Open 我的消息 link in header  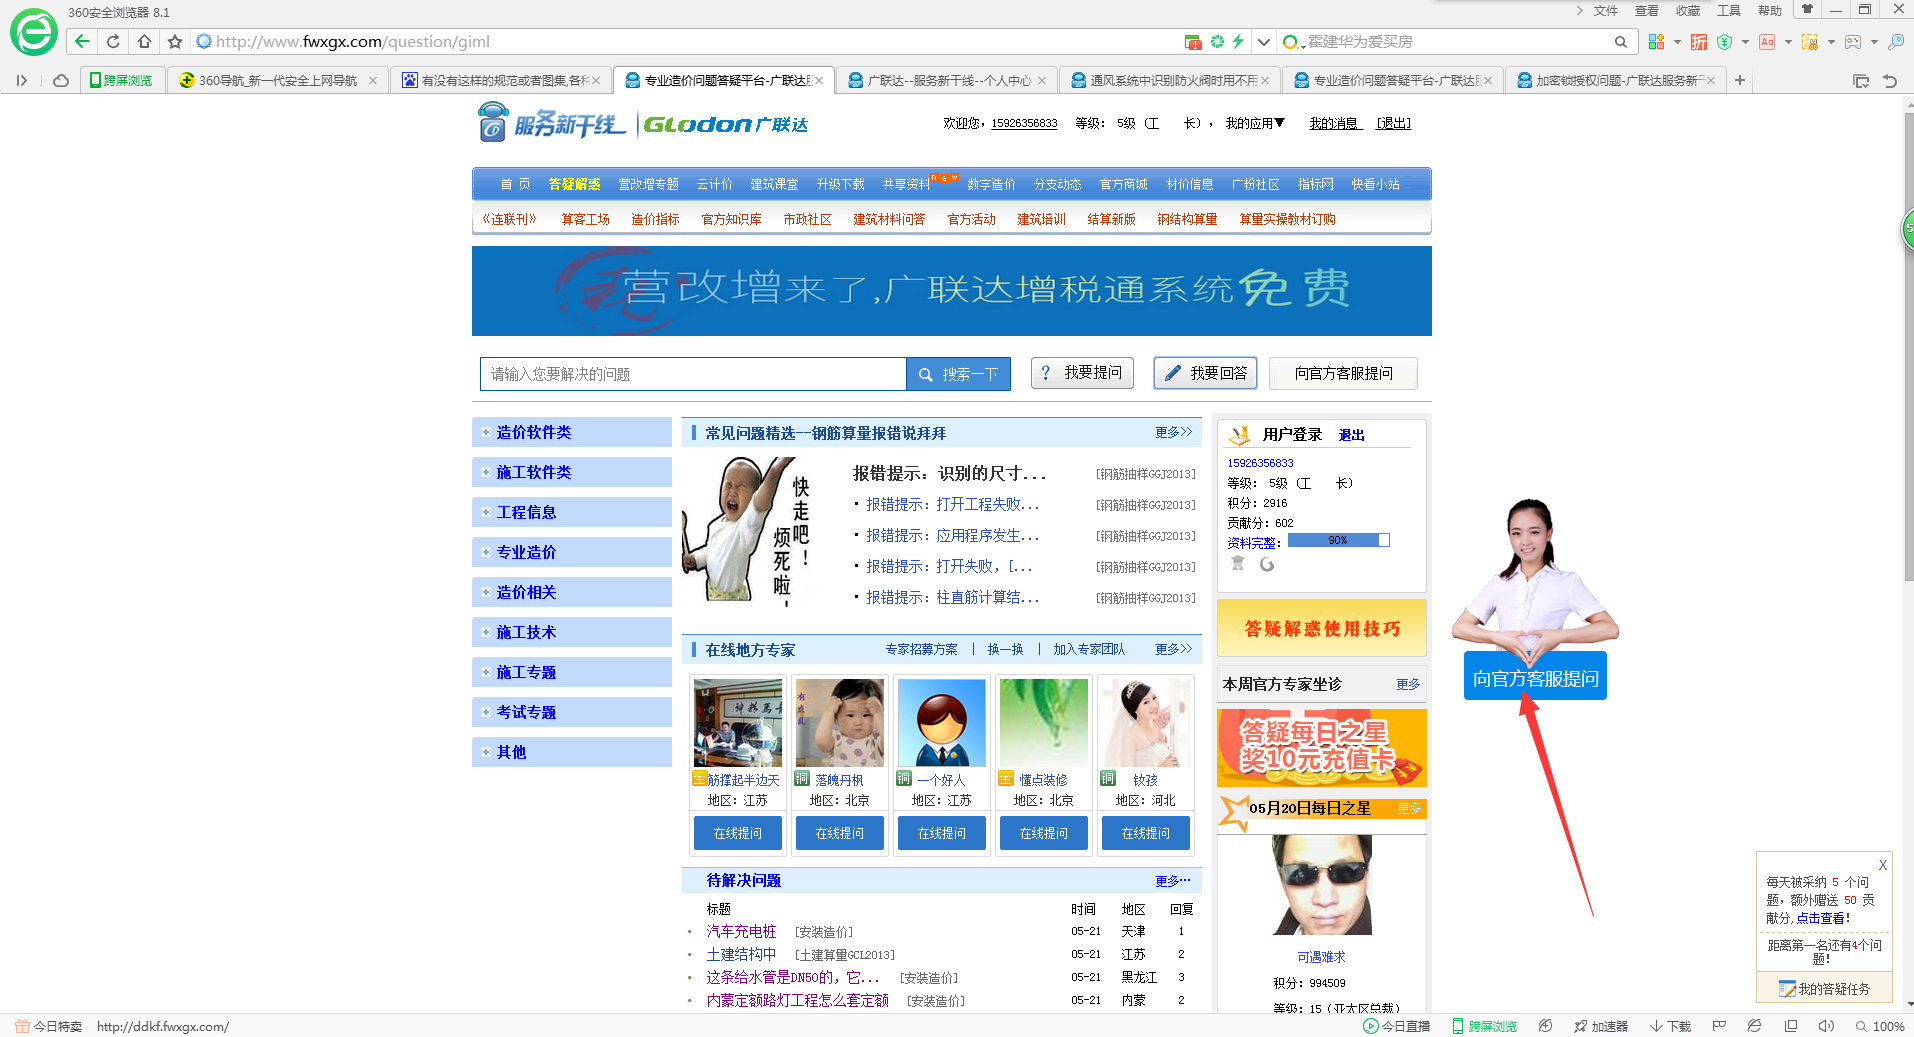click(x=1333, y=123)
